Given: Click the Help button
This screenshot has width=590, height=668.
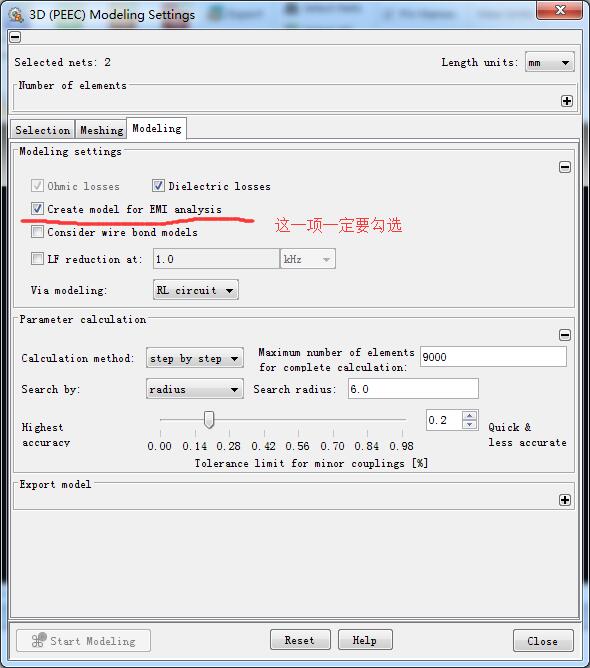Looking at the screenshot, I should tap(365, 640).
